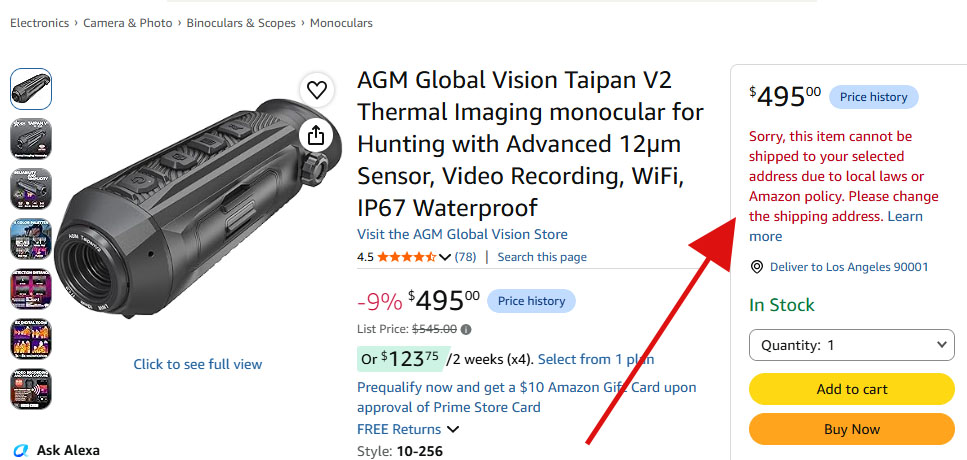
Task: Click the main product image
Action: pos(197,208)
